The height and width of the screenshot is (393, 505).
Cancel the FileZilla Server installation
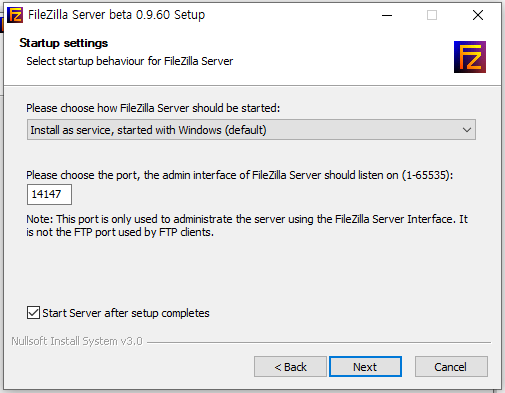[x=451, y=367]
